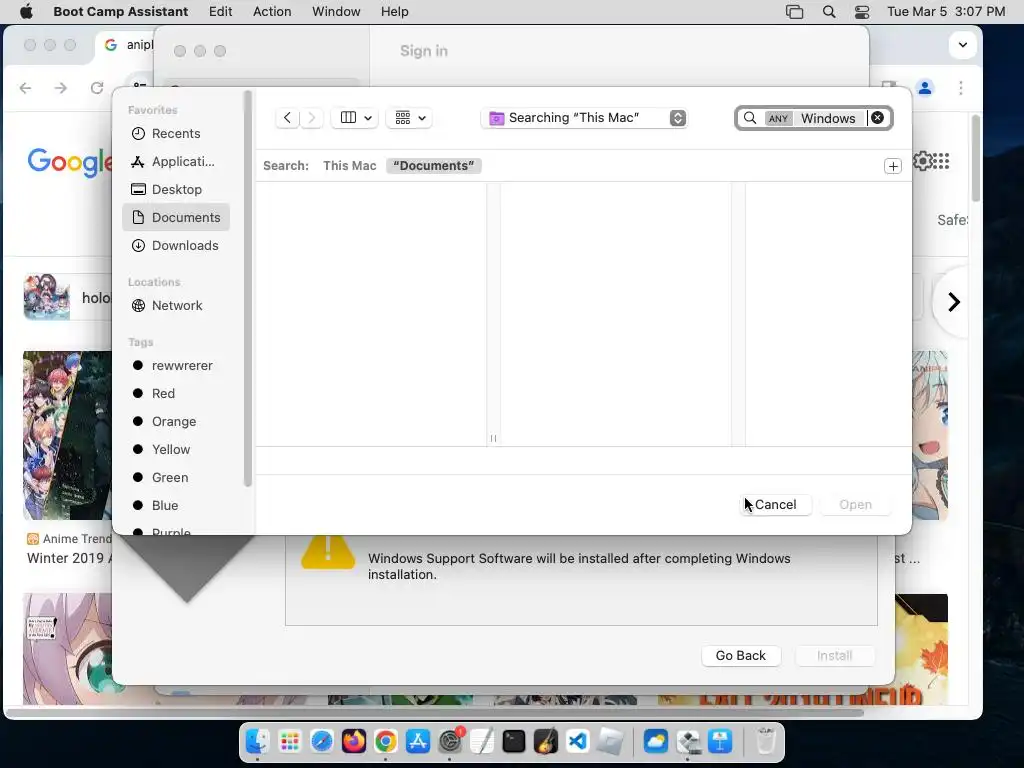The width and height of the screenshot is (1024, 768).
Task: Open Trash from the Dock
Action: click(765, 742)
